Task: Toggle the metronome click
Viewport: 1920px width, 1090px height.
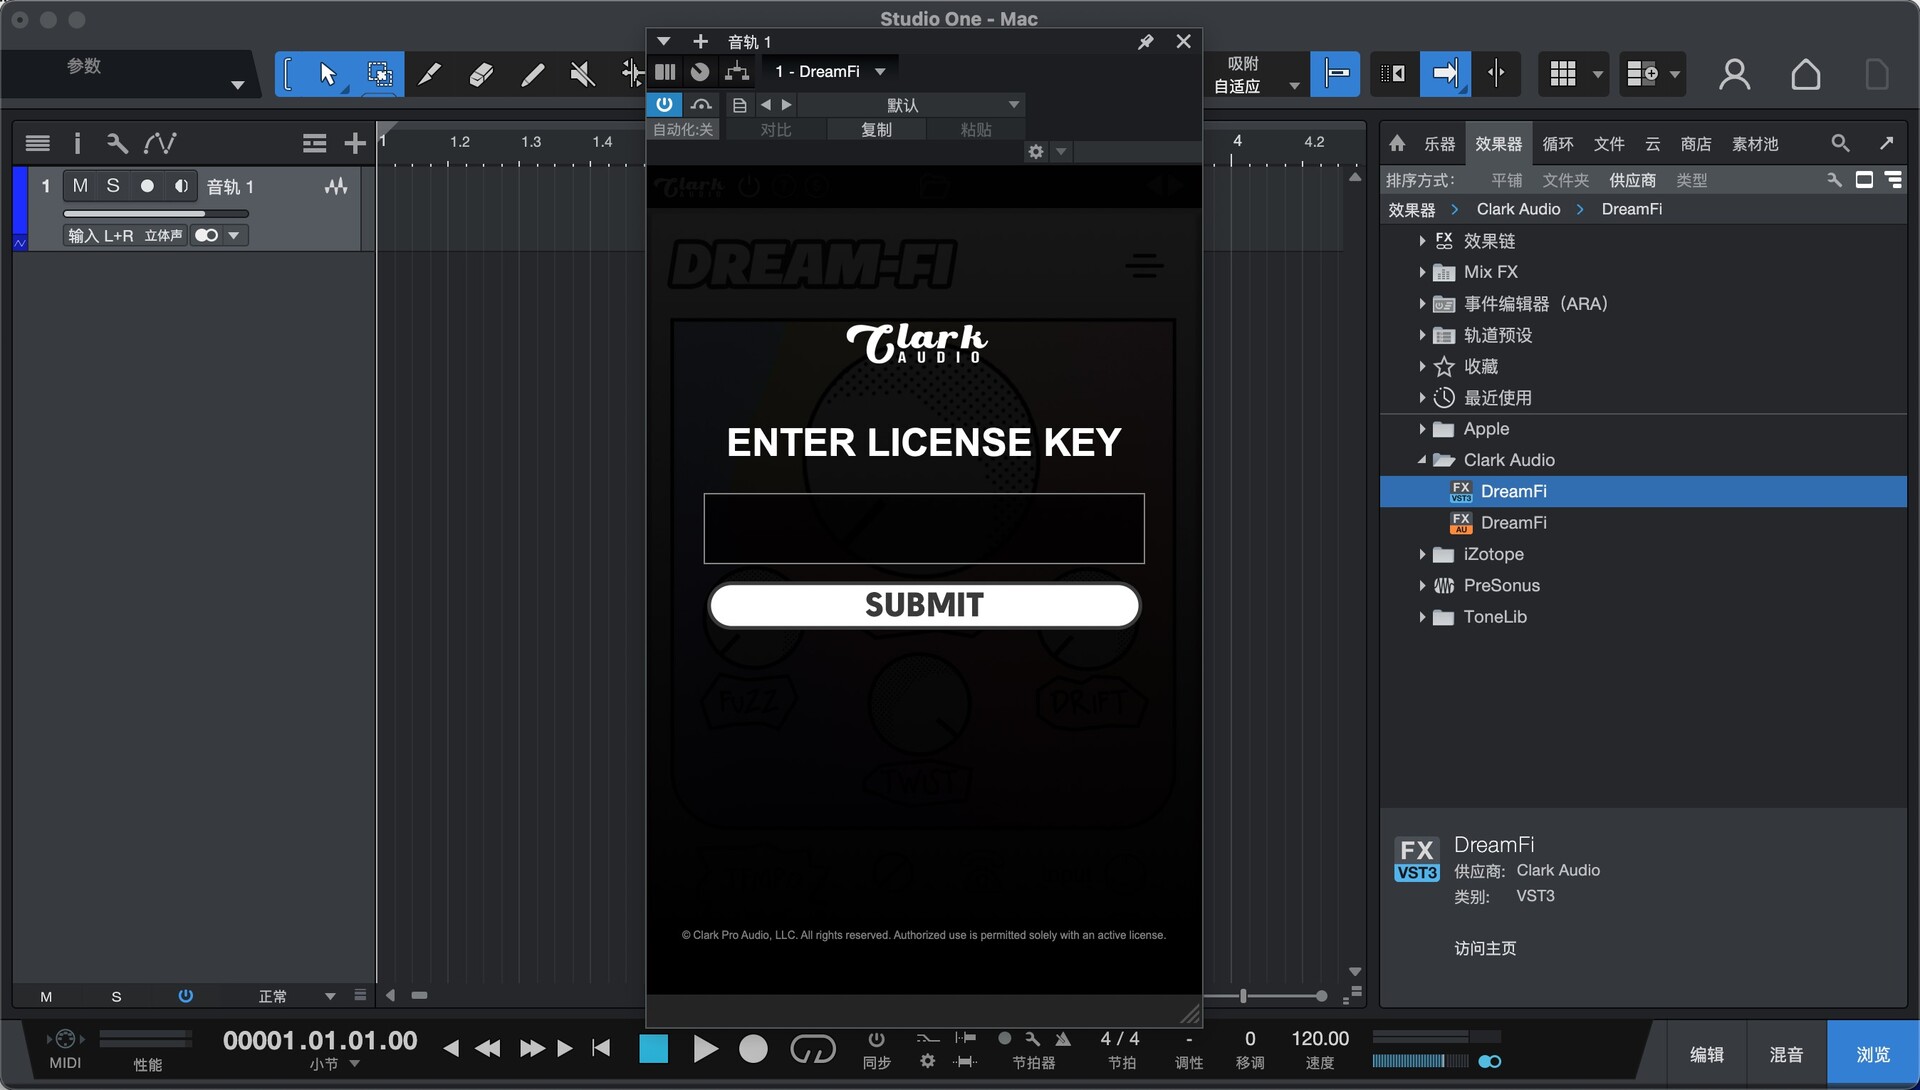Action: coord(1063,1039)
